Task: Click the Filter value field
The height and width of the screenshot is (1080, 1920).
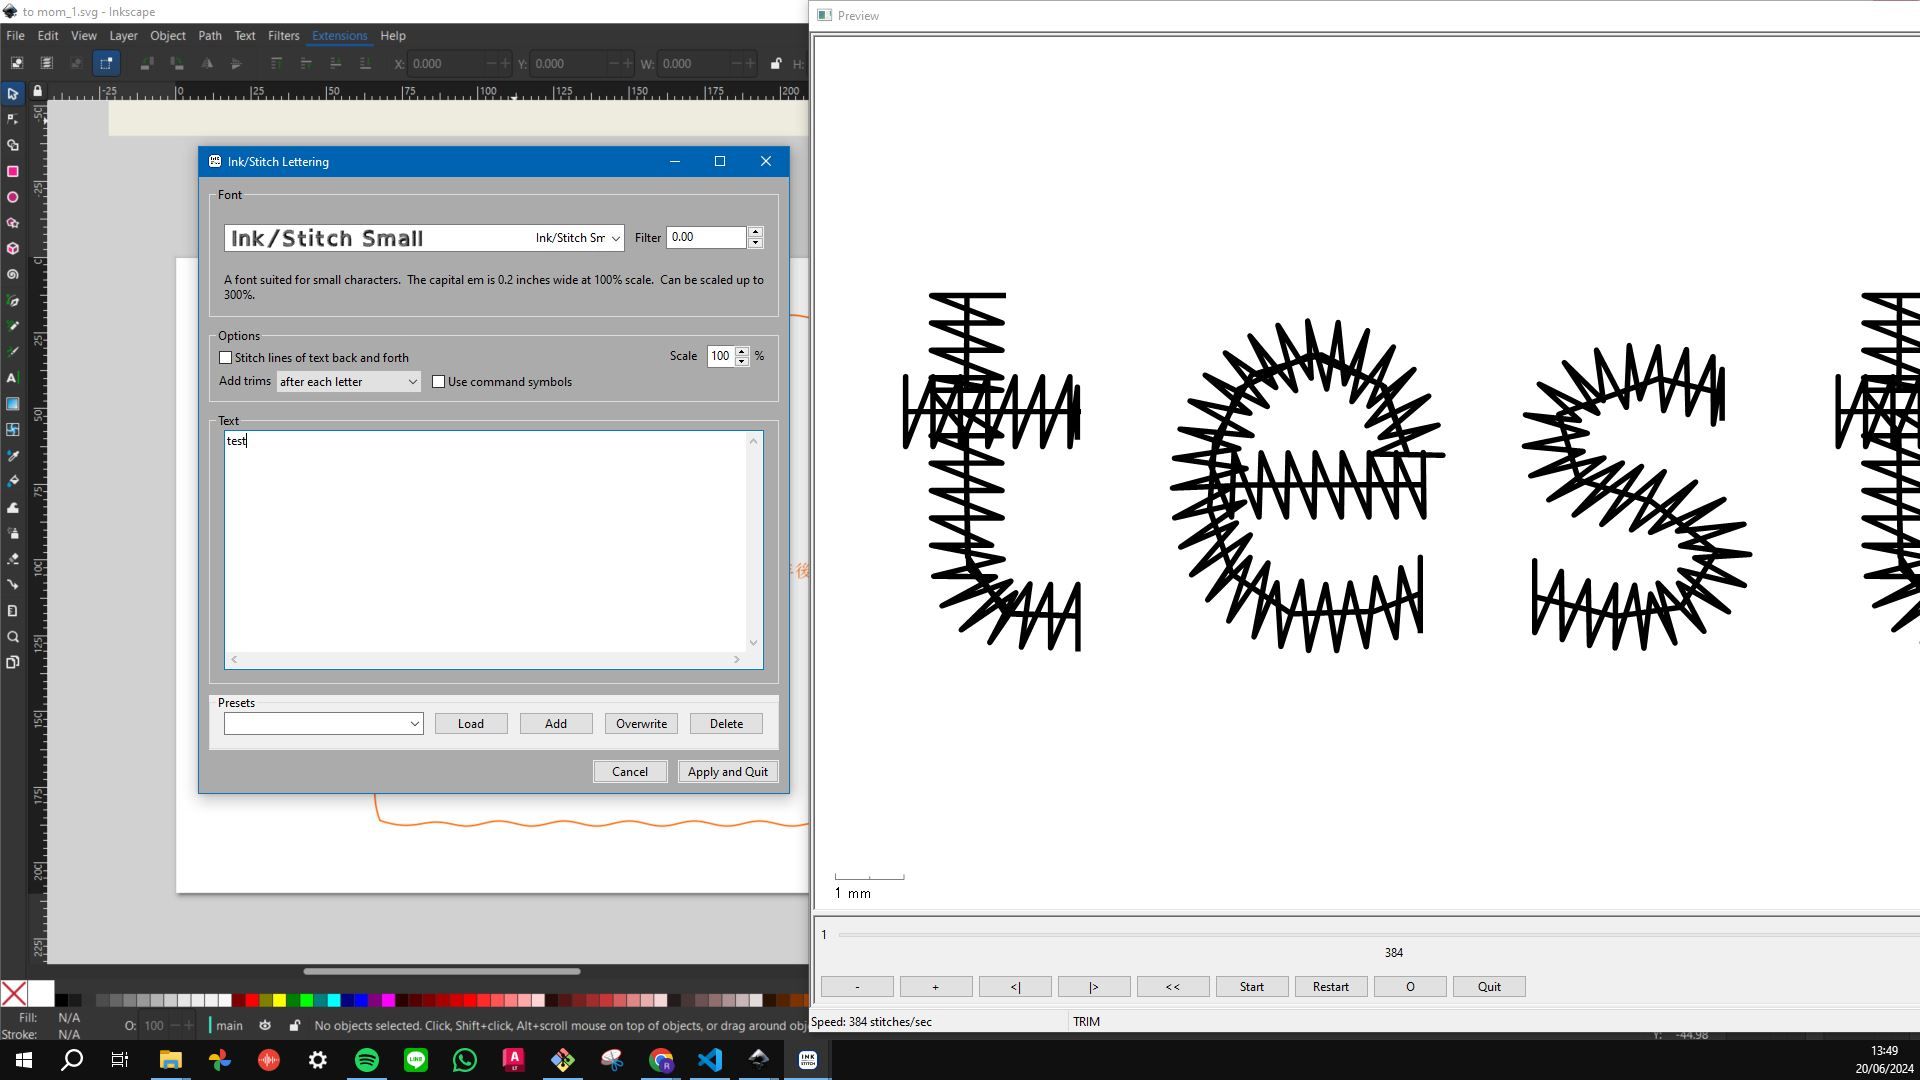Action: (706, 238)
